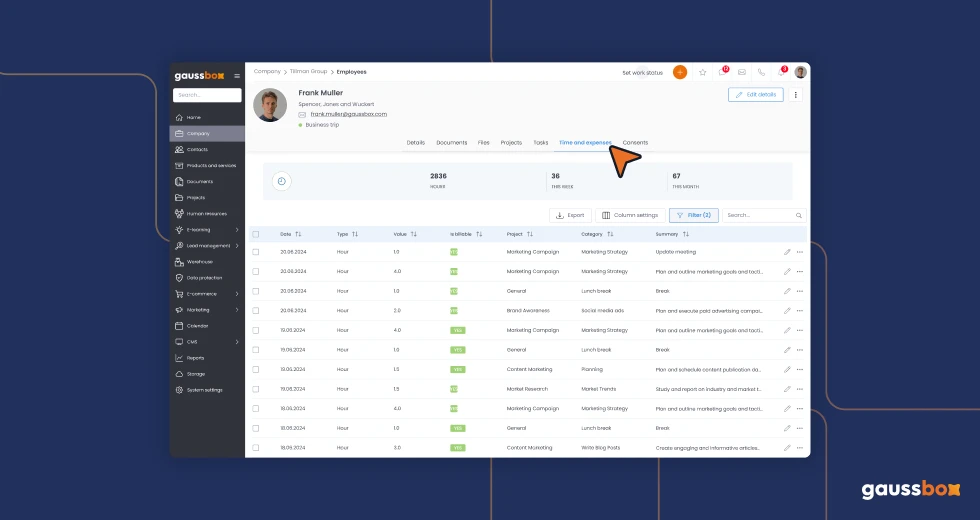The width and height of the screenshot is (980, 520).
Task: Open the Consents tab
Action: (x=635, y=143)
